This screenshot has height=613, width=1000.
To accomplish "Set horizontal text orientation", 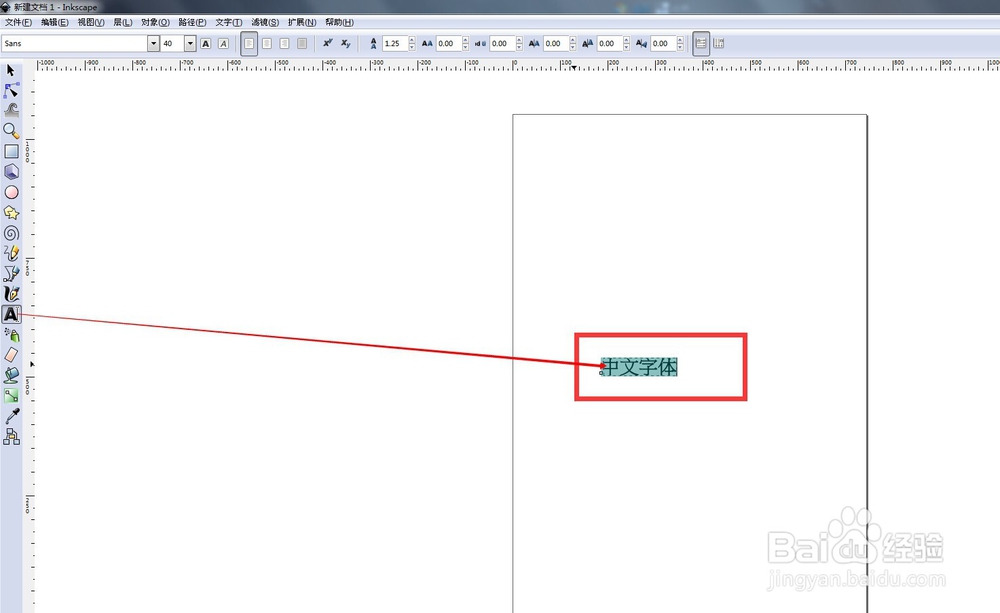I will tap(701, 43).
